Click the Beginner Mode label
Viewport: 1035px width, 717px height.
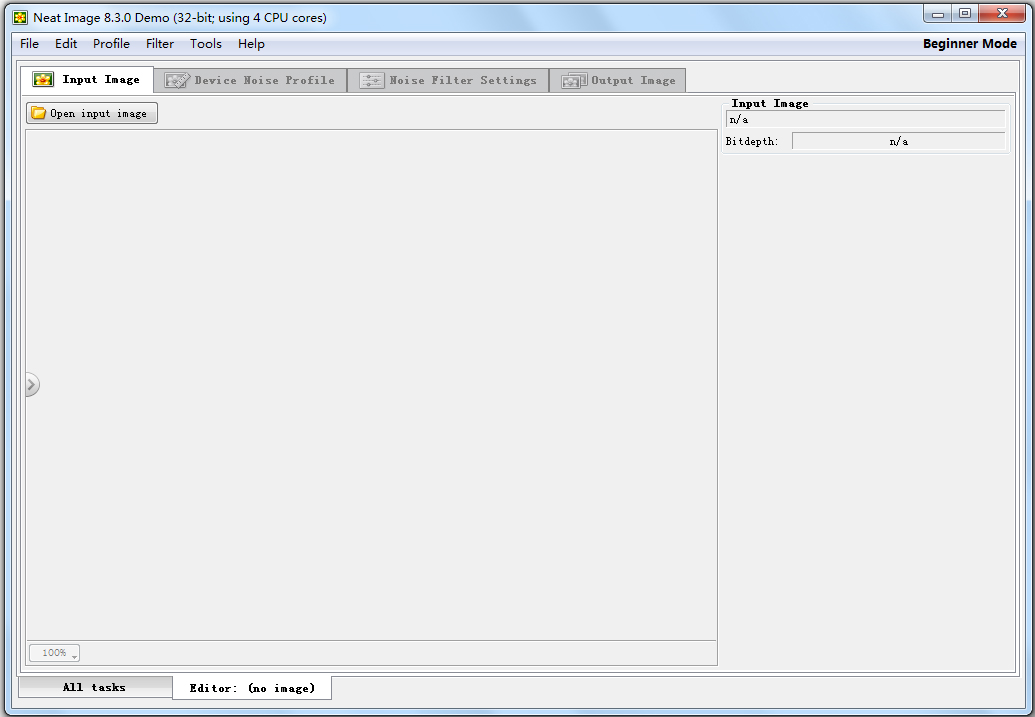coord(970,44)
